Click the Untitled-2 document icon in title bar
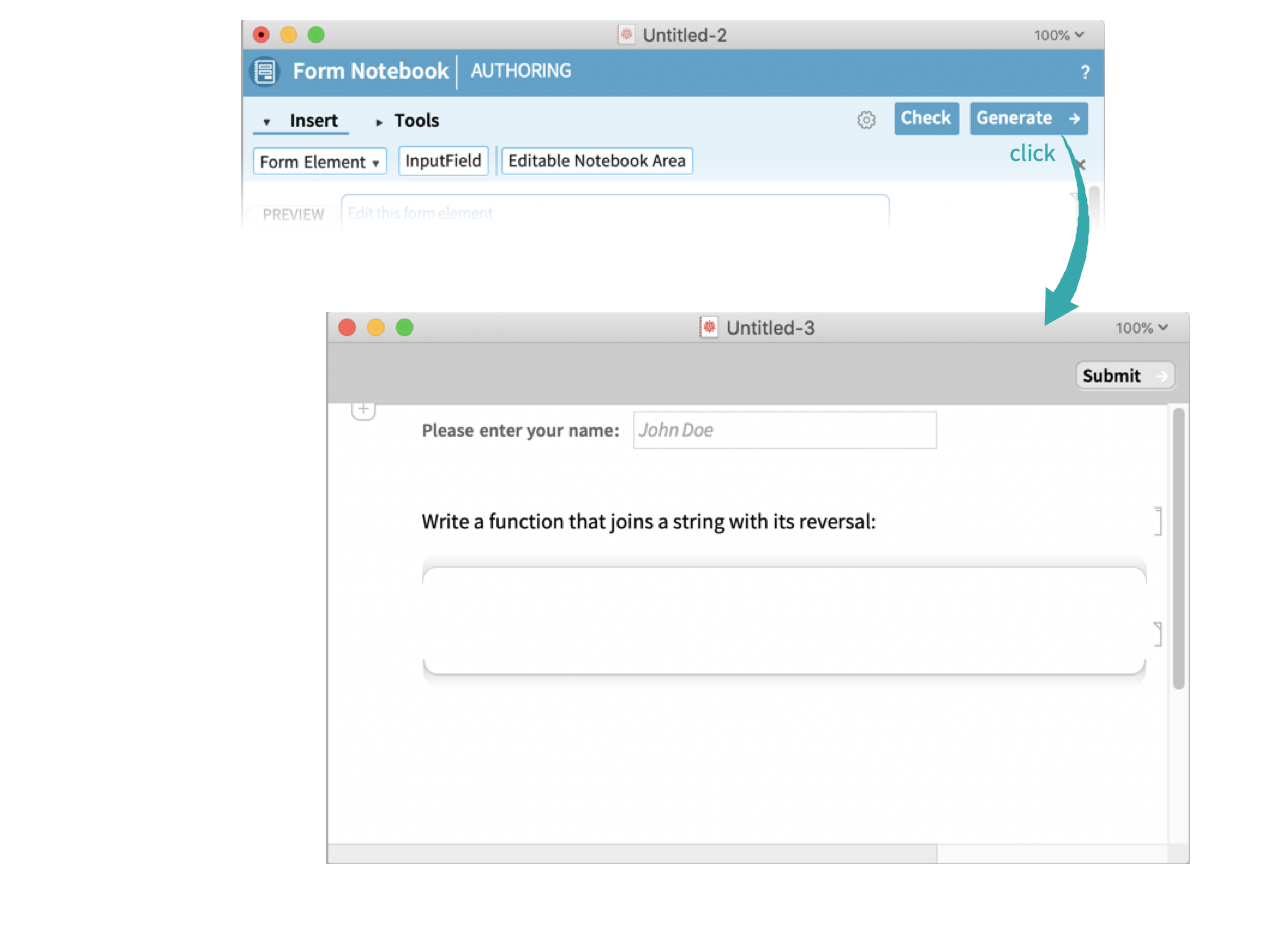This screenshot has width=1274, height=928. click(627, 35)
